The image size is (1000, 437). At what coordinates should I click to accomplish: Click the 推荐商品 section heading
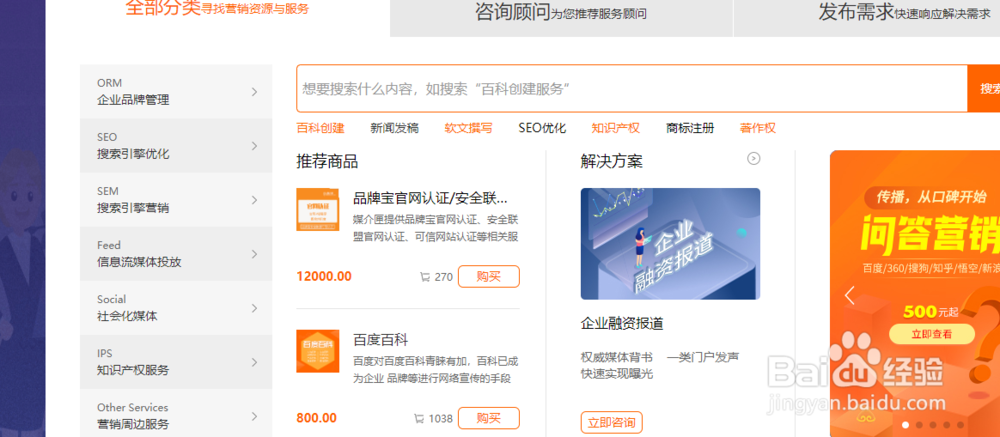327,161
